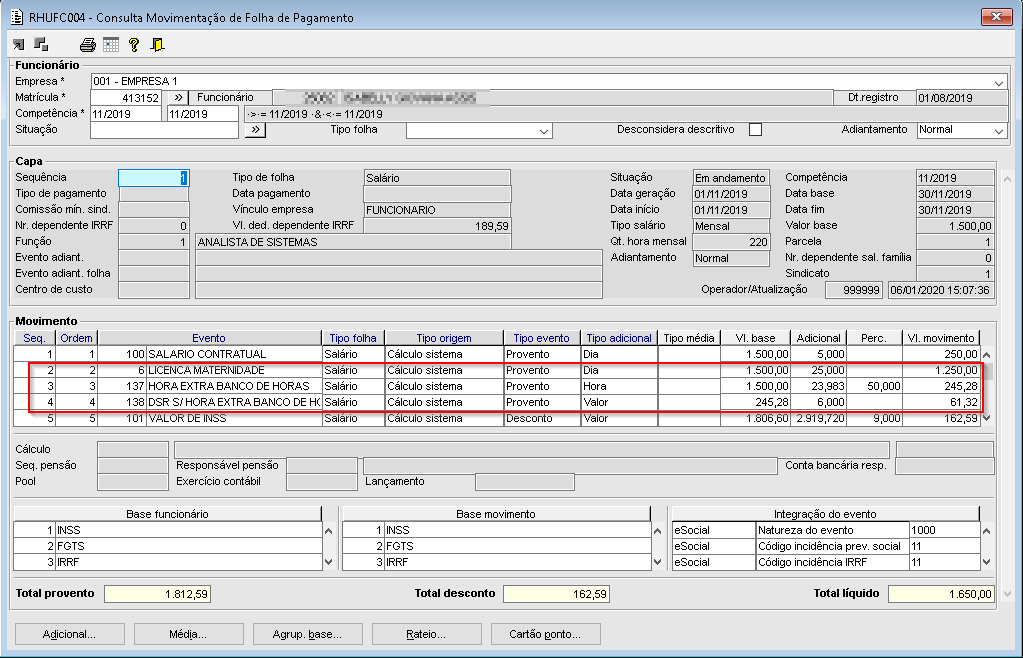Click the second toolbar icon with overlapping squares

(x=41, y=44)
